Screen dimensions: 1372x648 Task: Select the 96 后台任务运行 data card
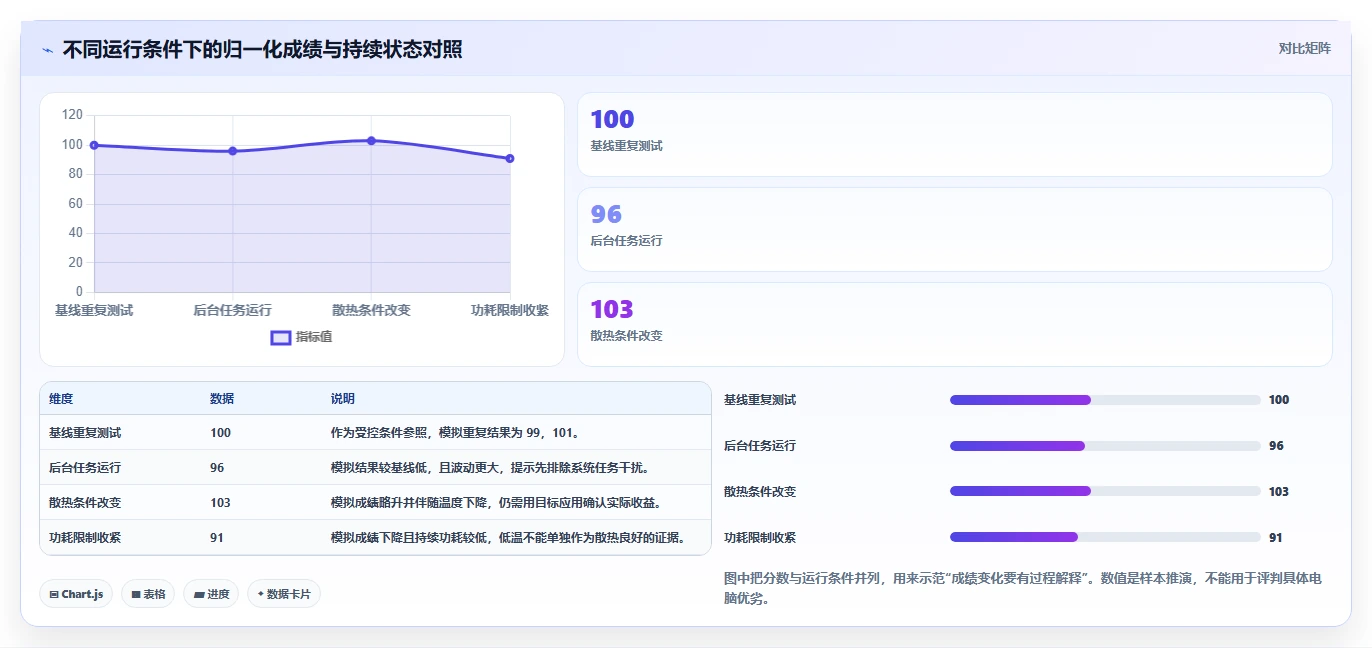point(955,229)
